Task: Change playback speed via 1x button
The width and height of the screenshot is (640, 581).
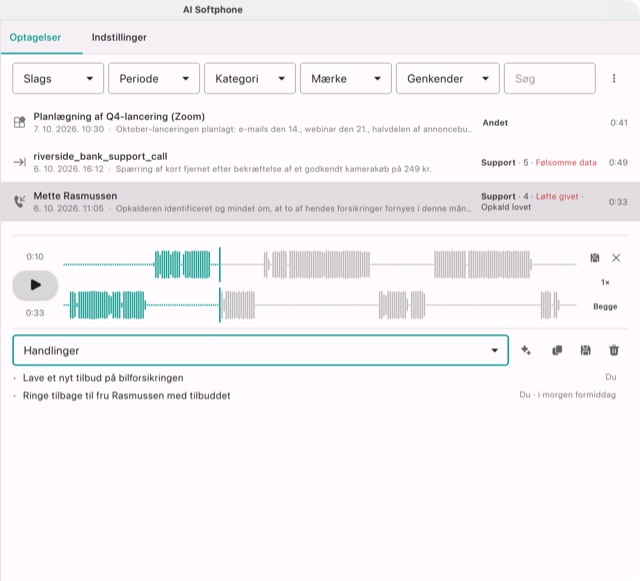Action: pos(605,282)
